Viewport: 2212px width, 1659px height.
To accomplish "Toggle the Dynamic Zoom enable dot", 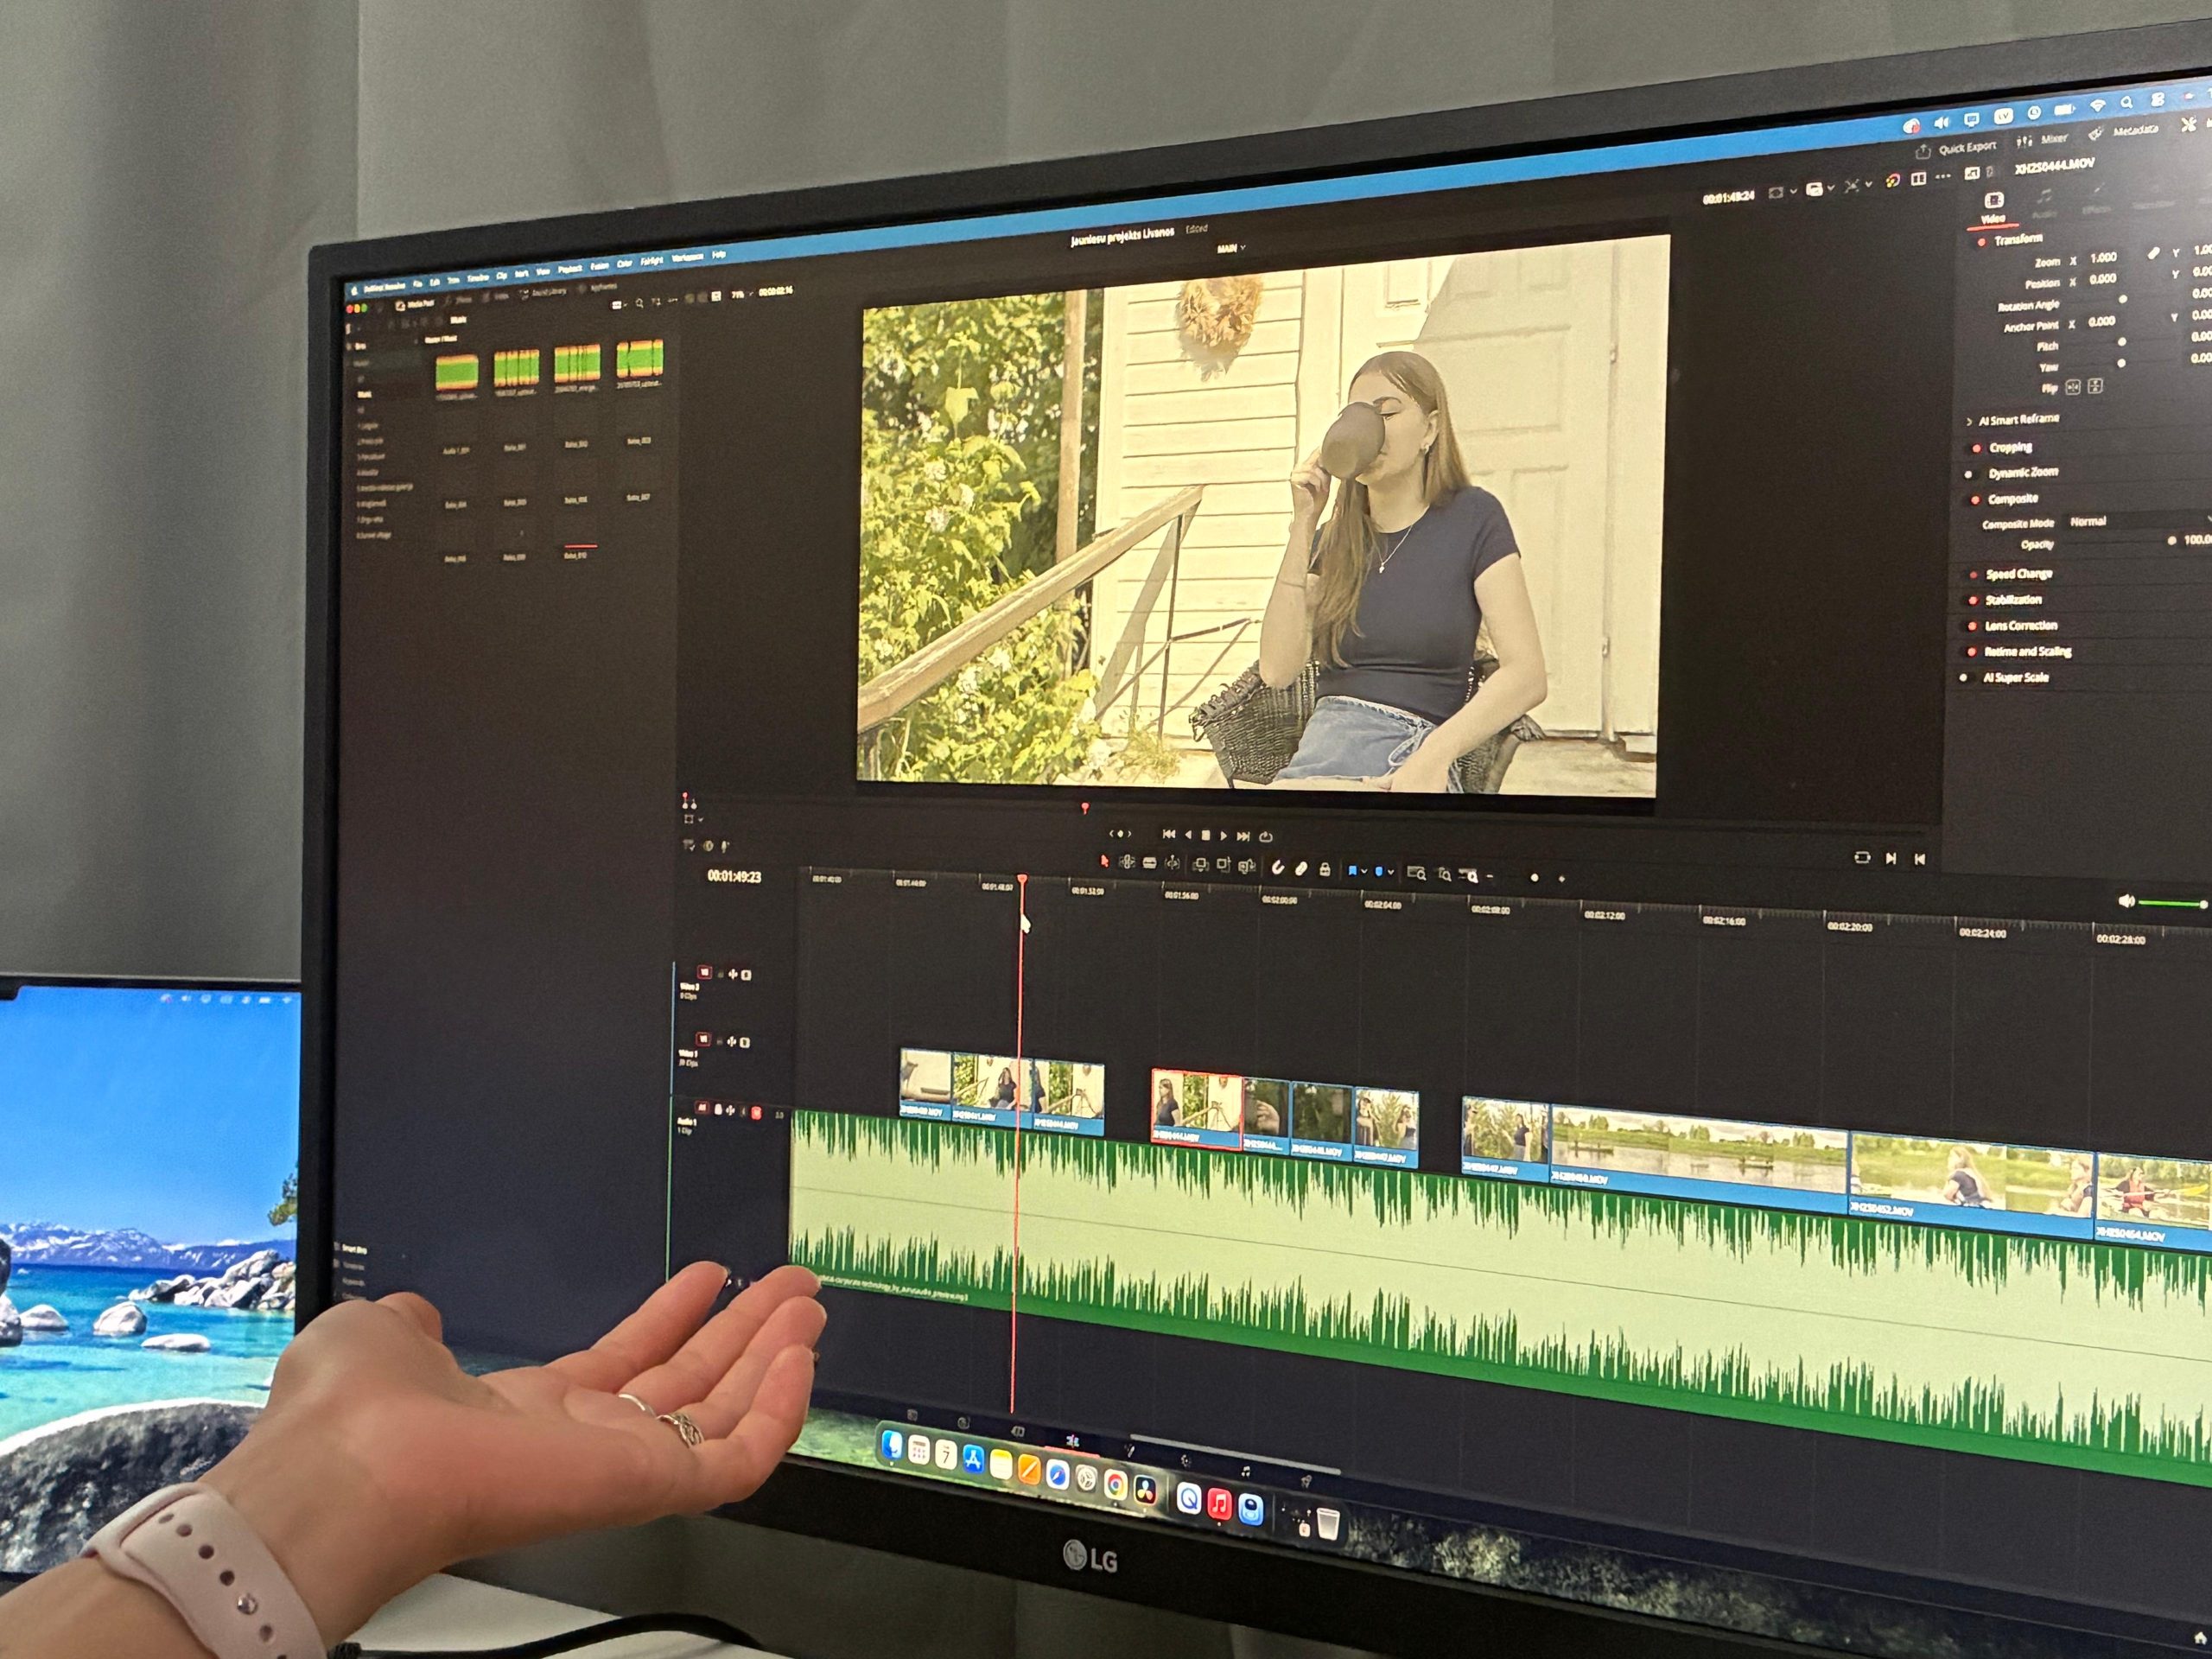I will click(1969, 474).
